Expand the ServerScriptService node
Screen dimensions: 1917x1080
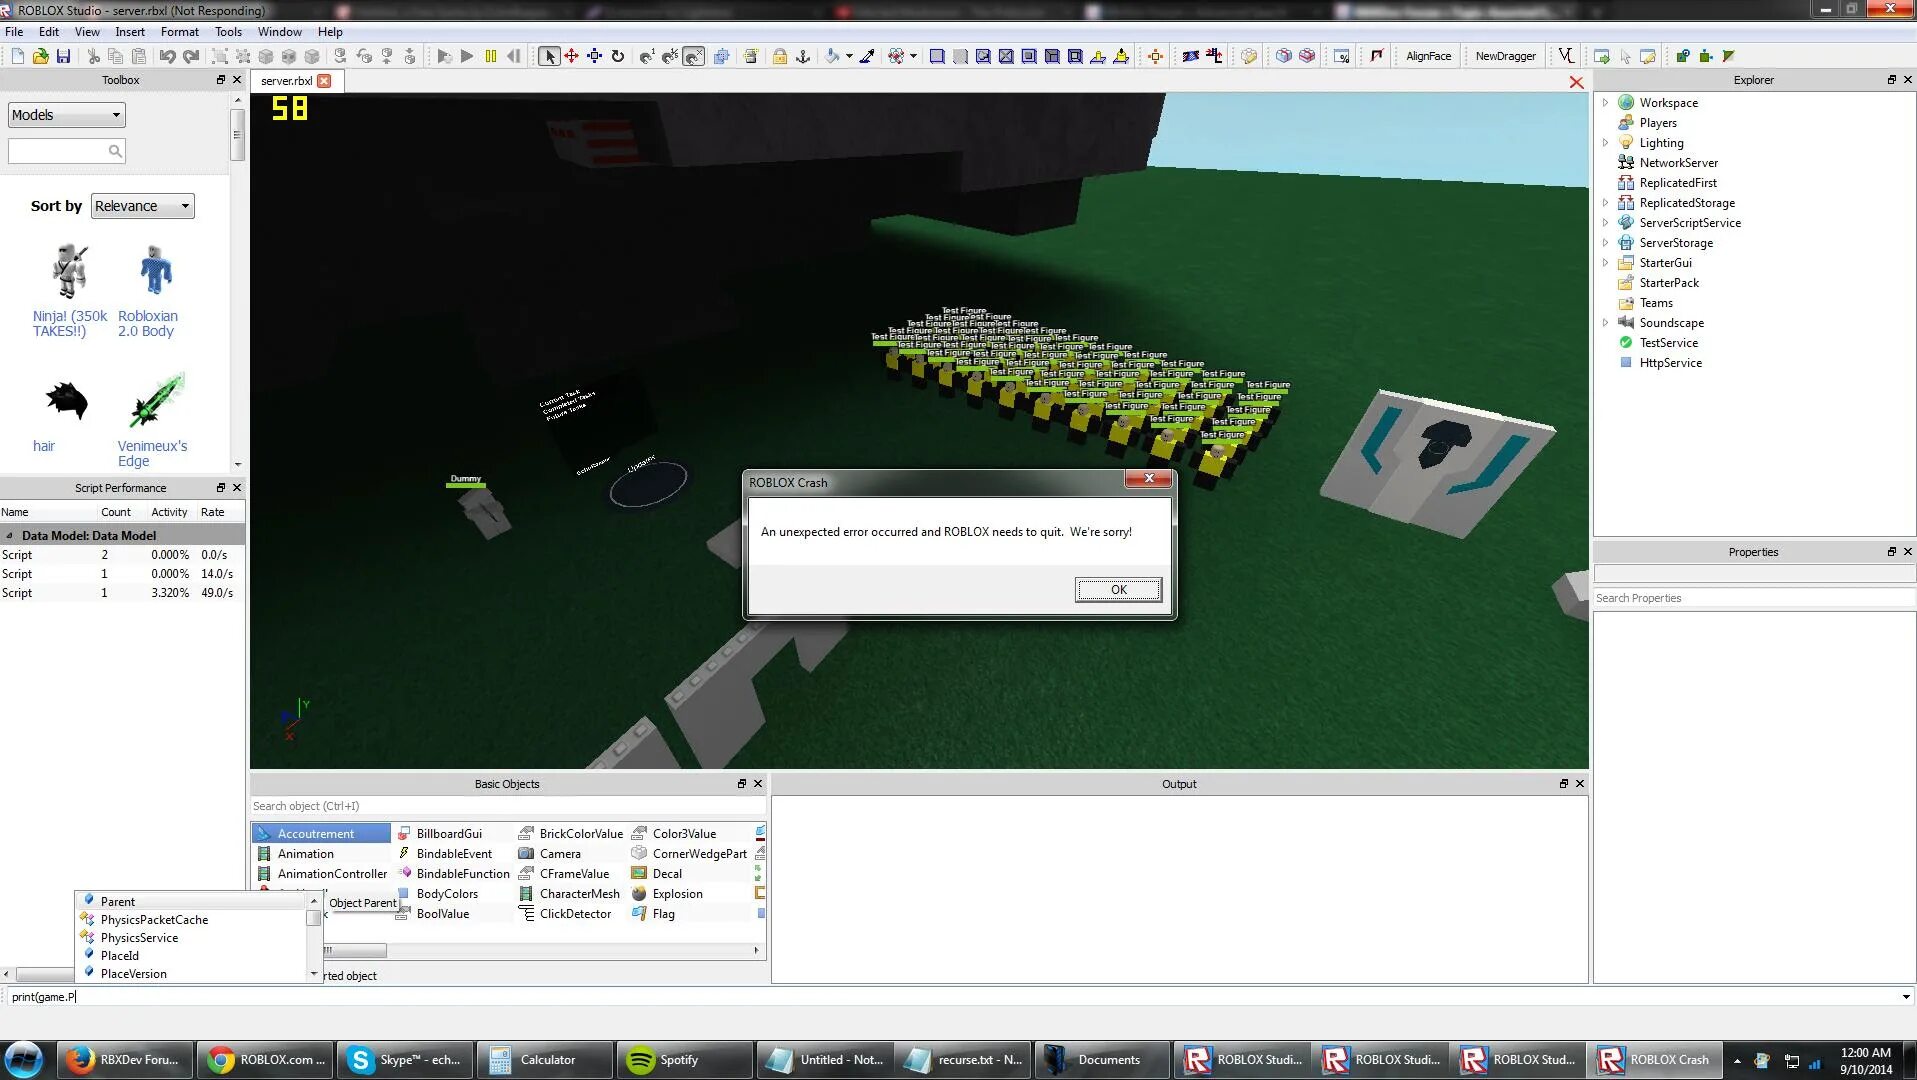point(1605,222)
